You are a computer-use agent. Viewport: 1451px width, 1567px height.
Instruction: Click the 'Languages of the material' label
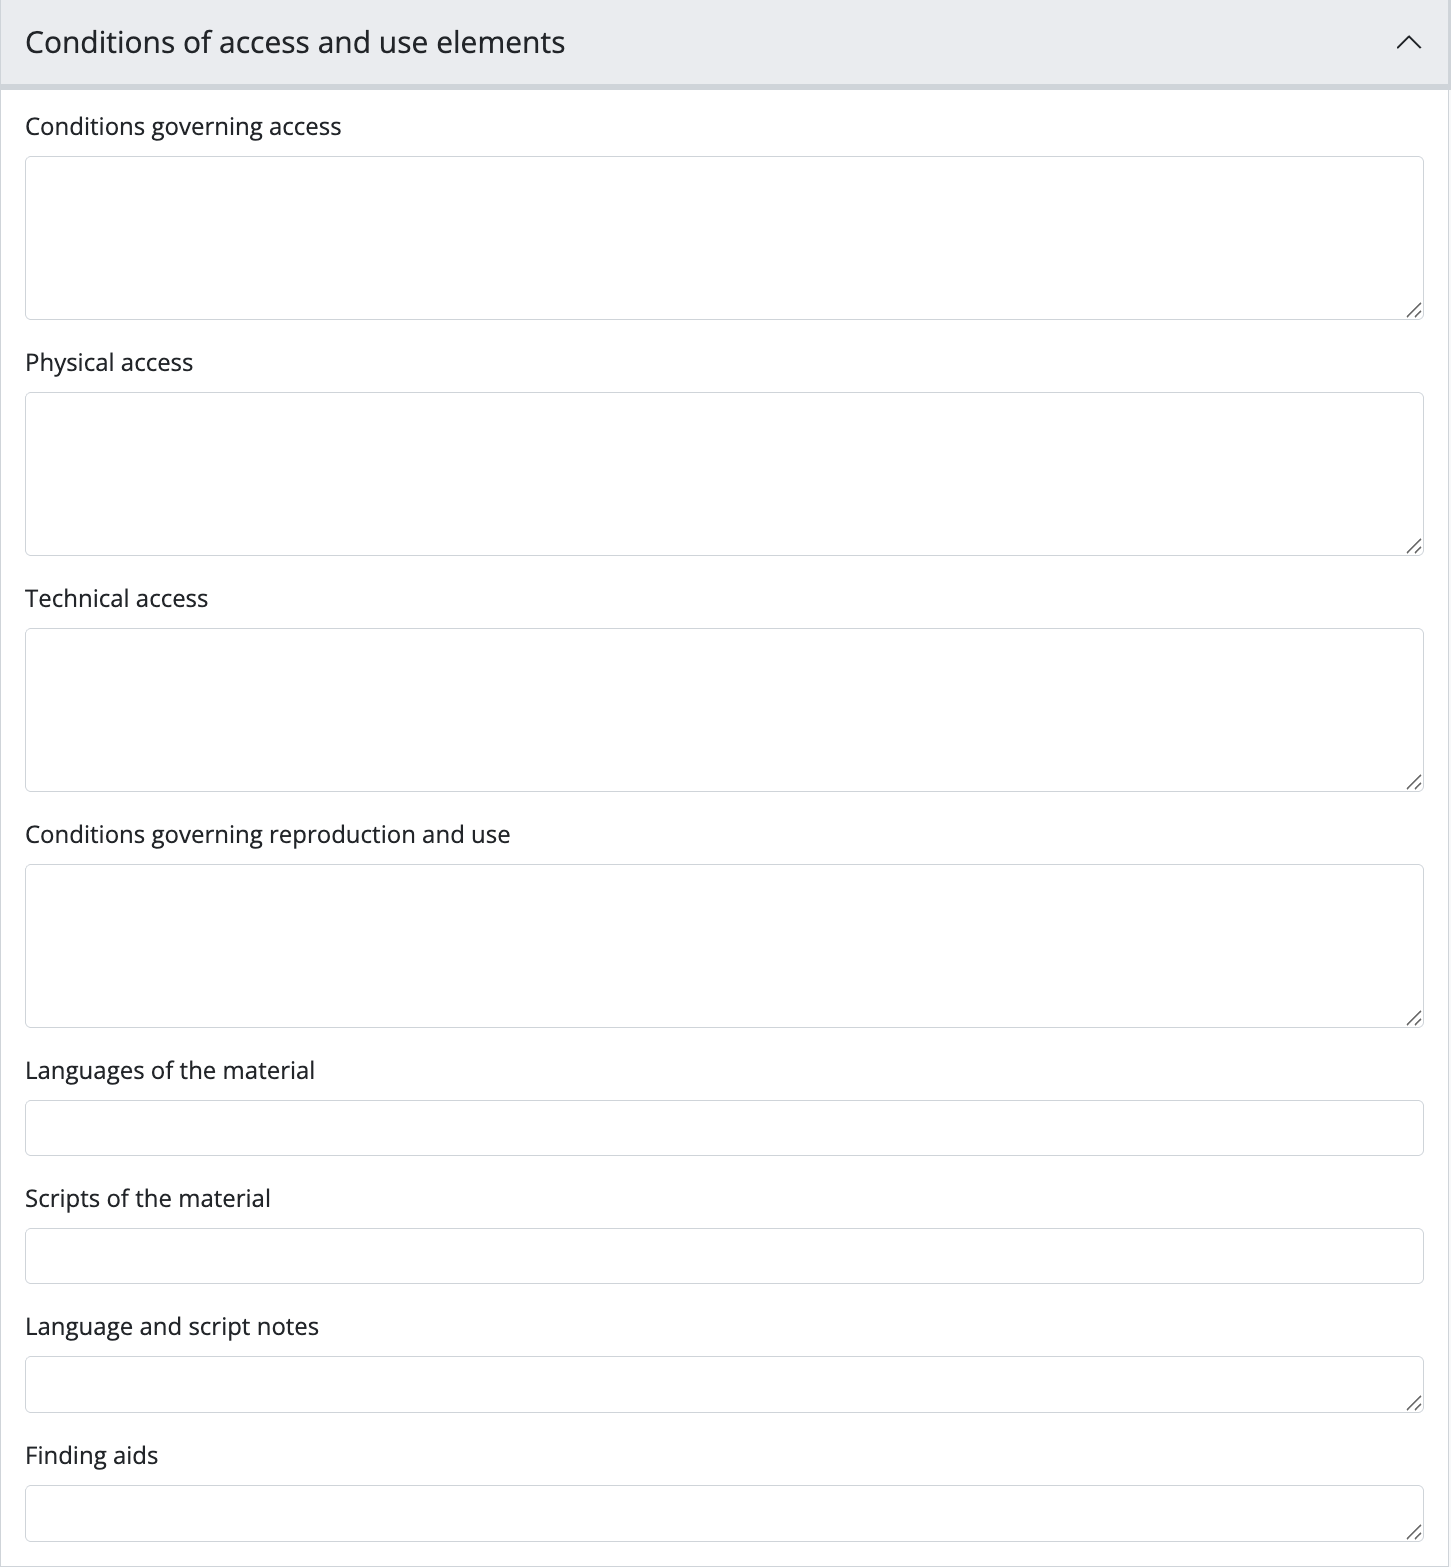(x=170, y=1070)
